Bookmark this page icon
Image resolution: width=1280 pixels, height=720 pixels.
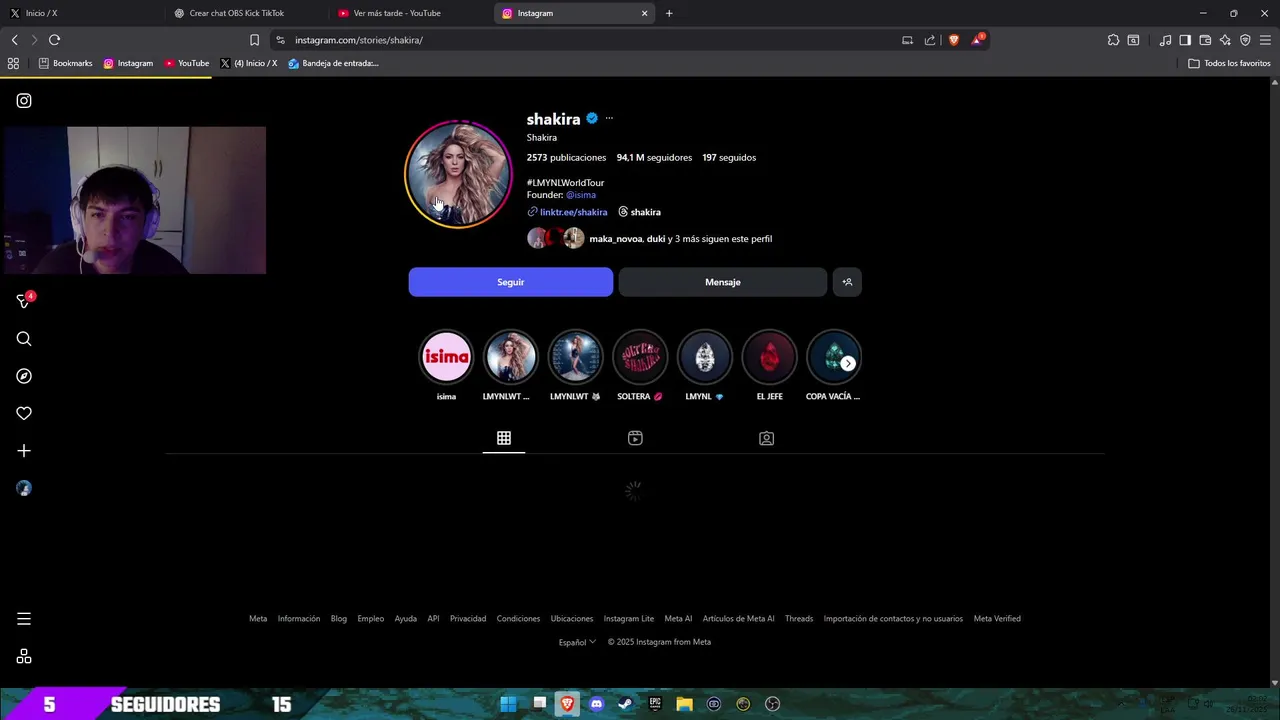[x=254, y=40]
